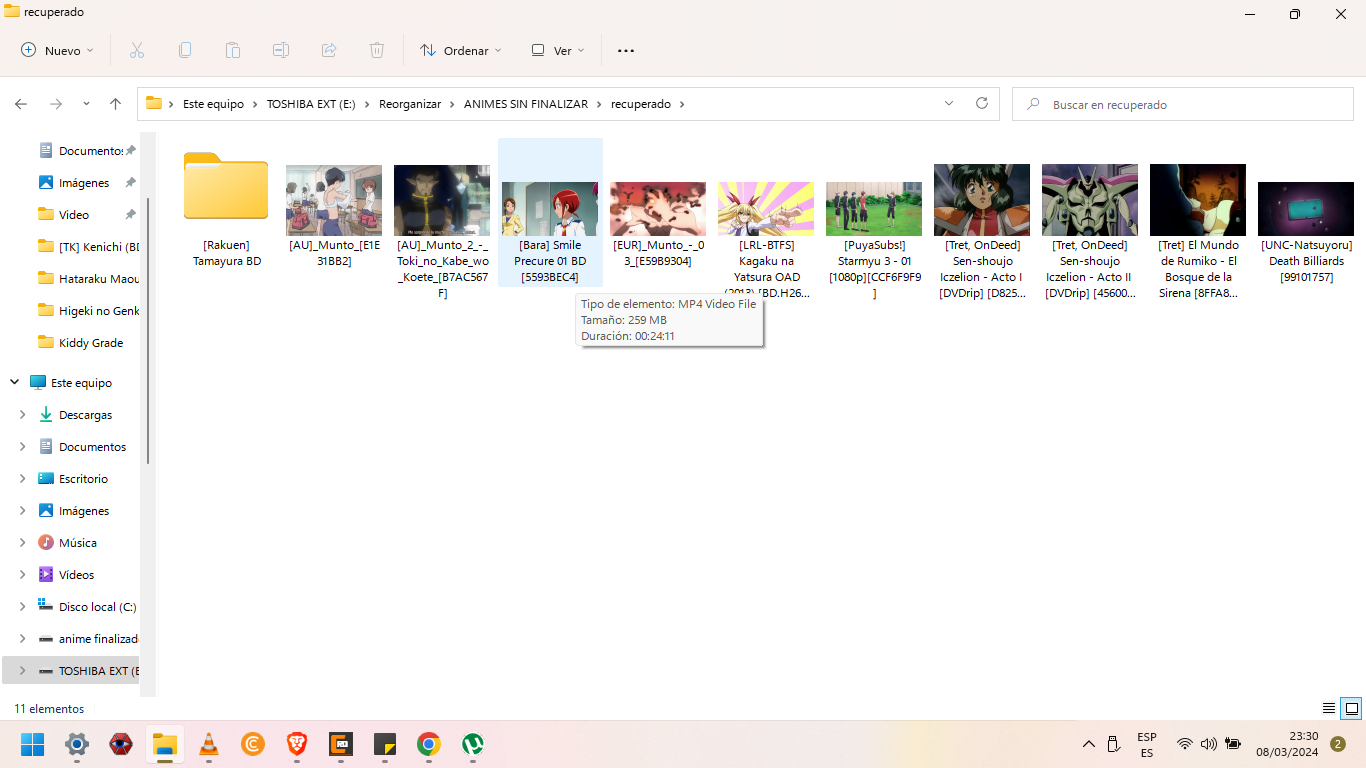Go up one folder level arrow
1366x768 pixels.
point(115,104)
